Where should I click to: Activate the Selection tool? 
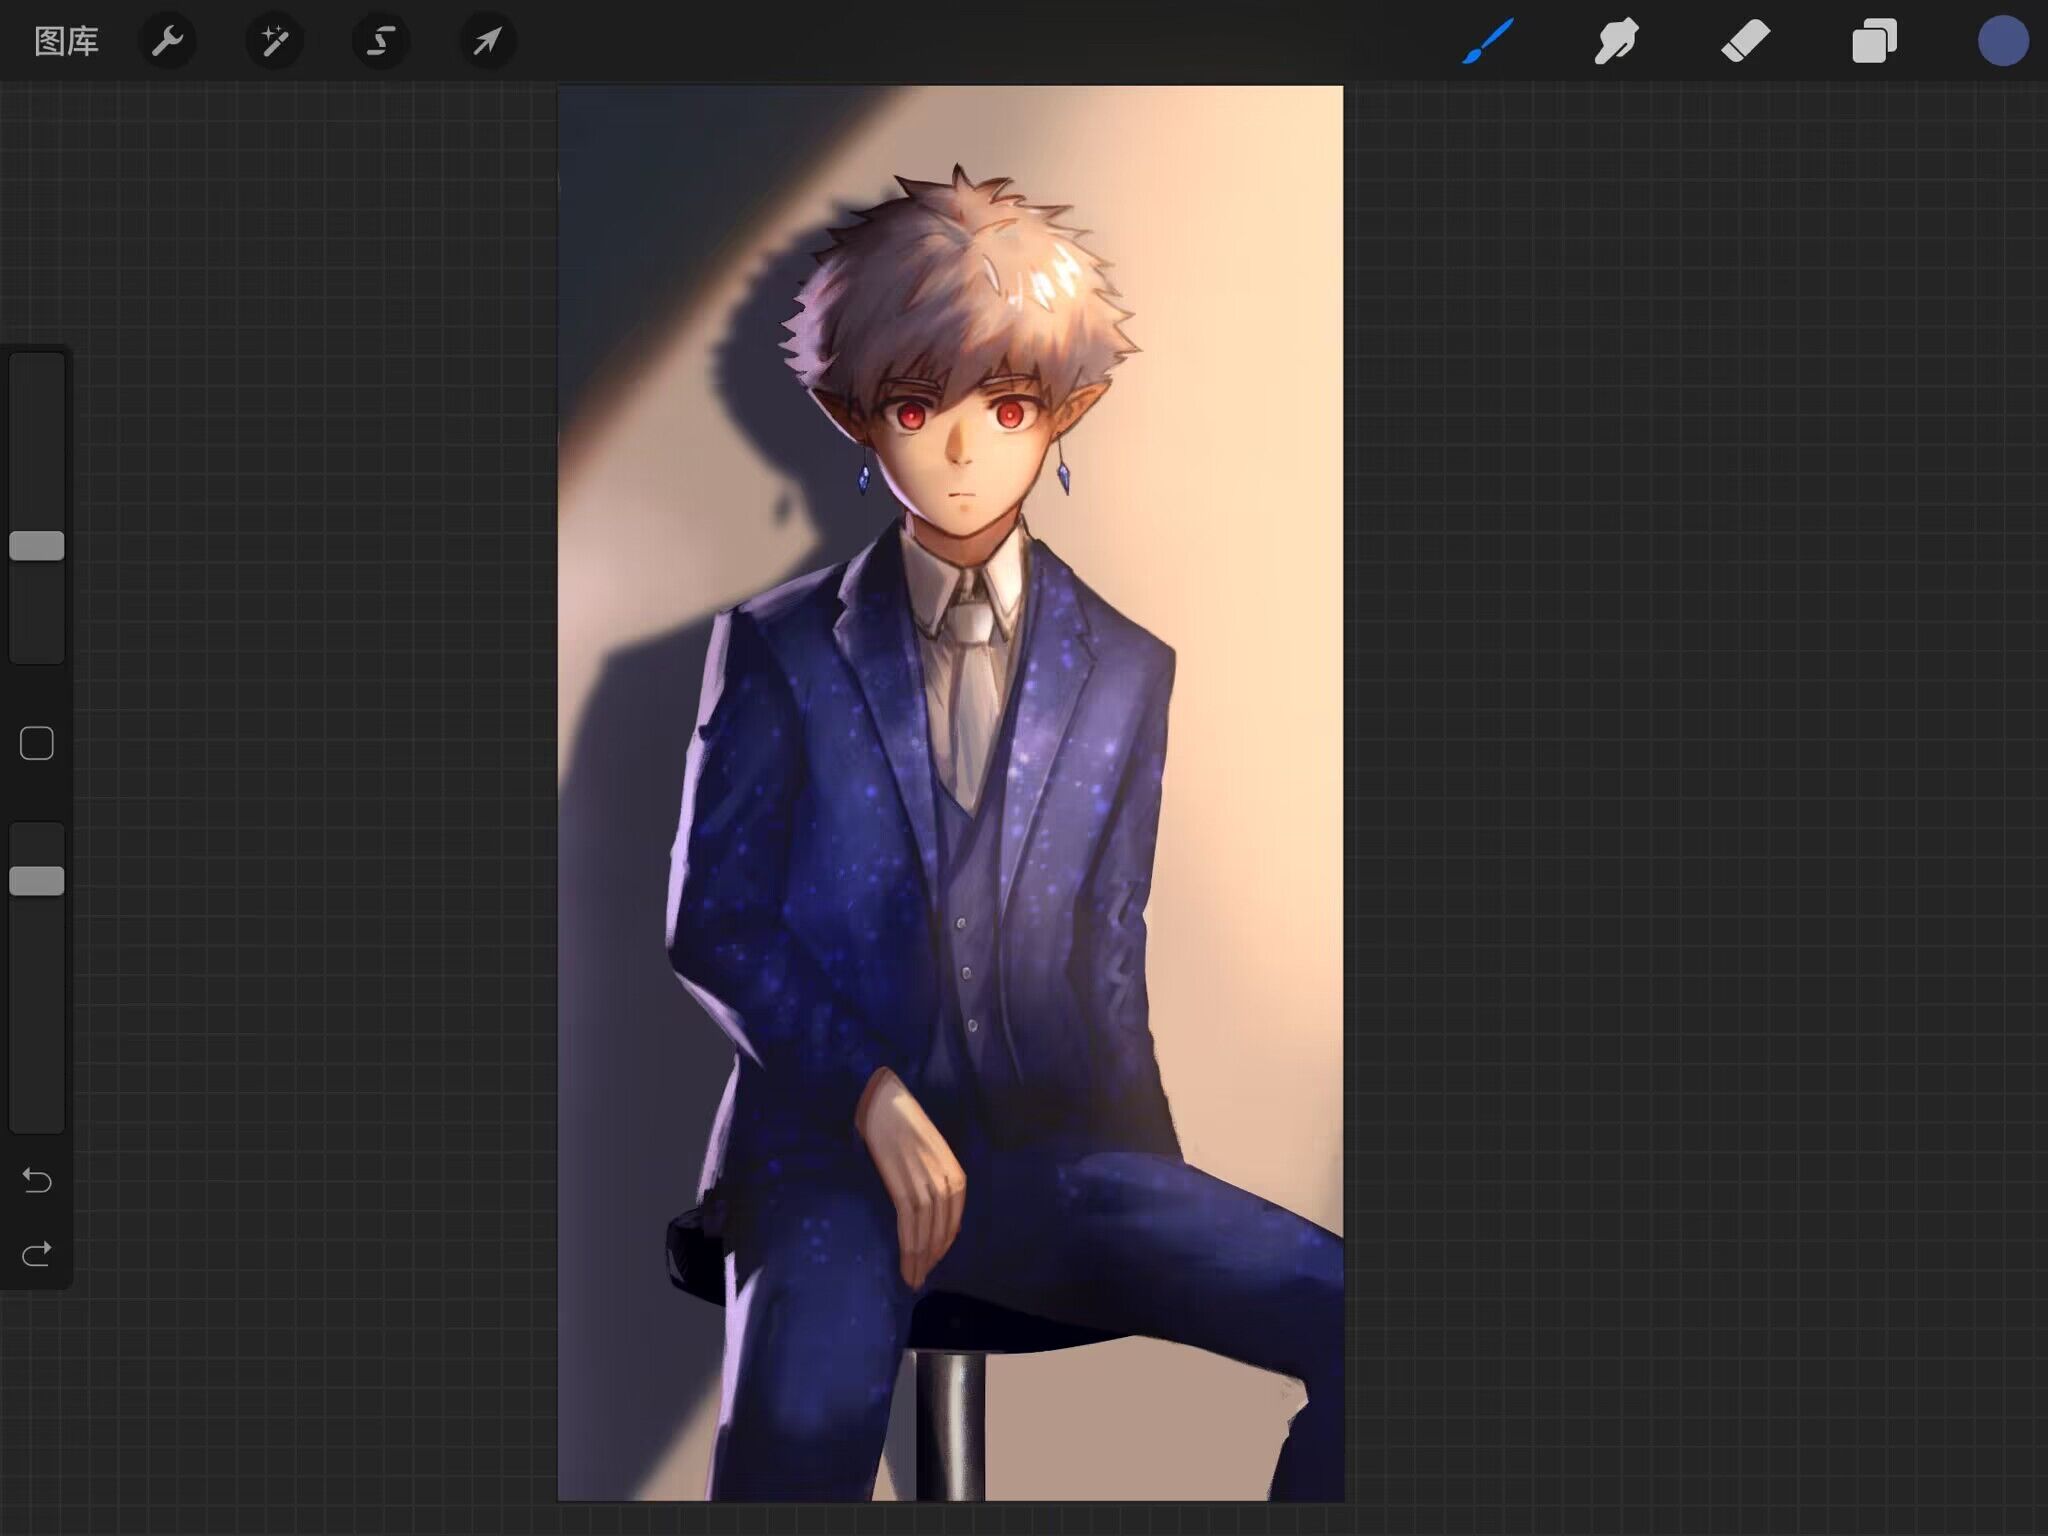[x=381, y=41]
